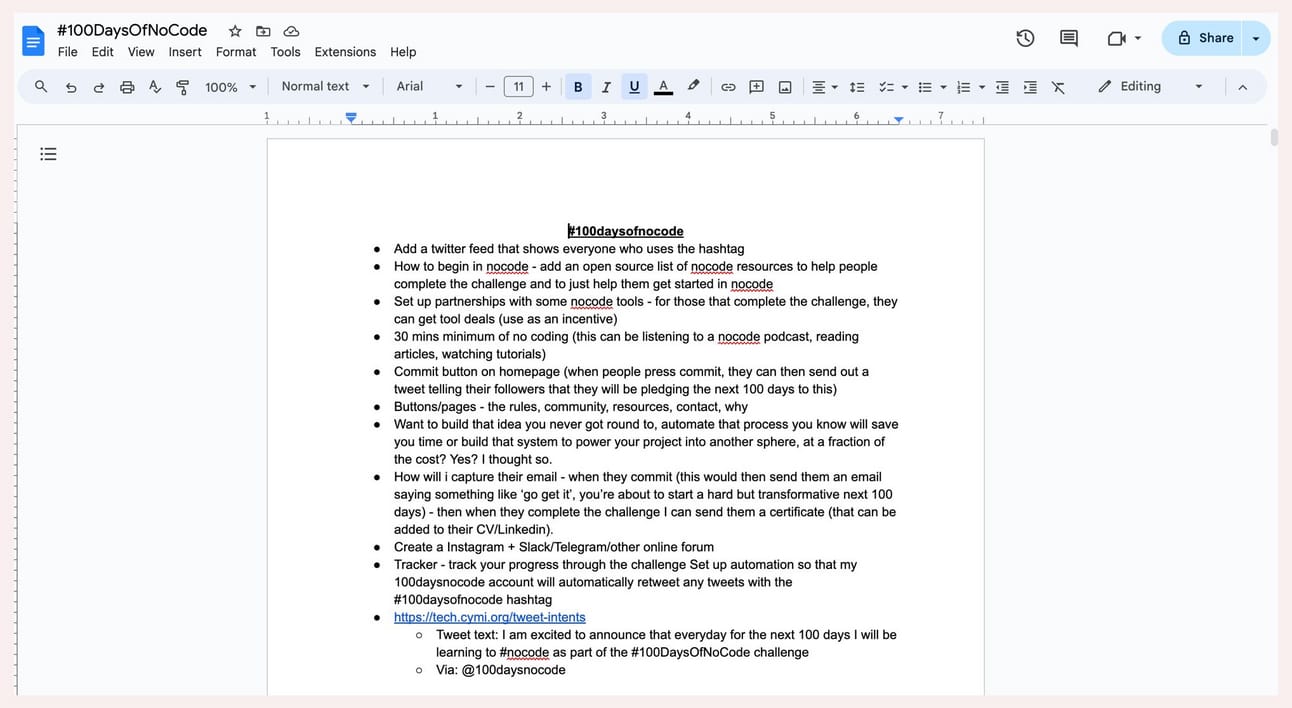Open the zoom 100% dropdown
The image size is (1292, 708).
click(x=231, y=87)
